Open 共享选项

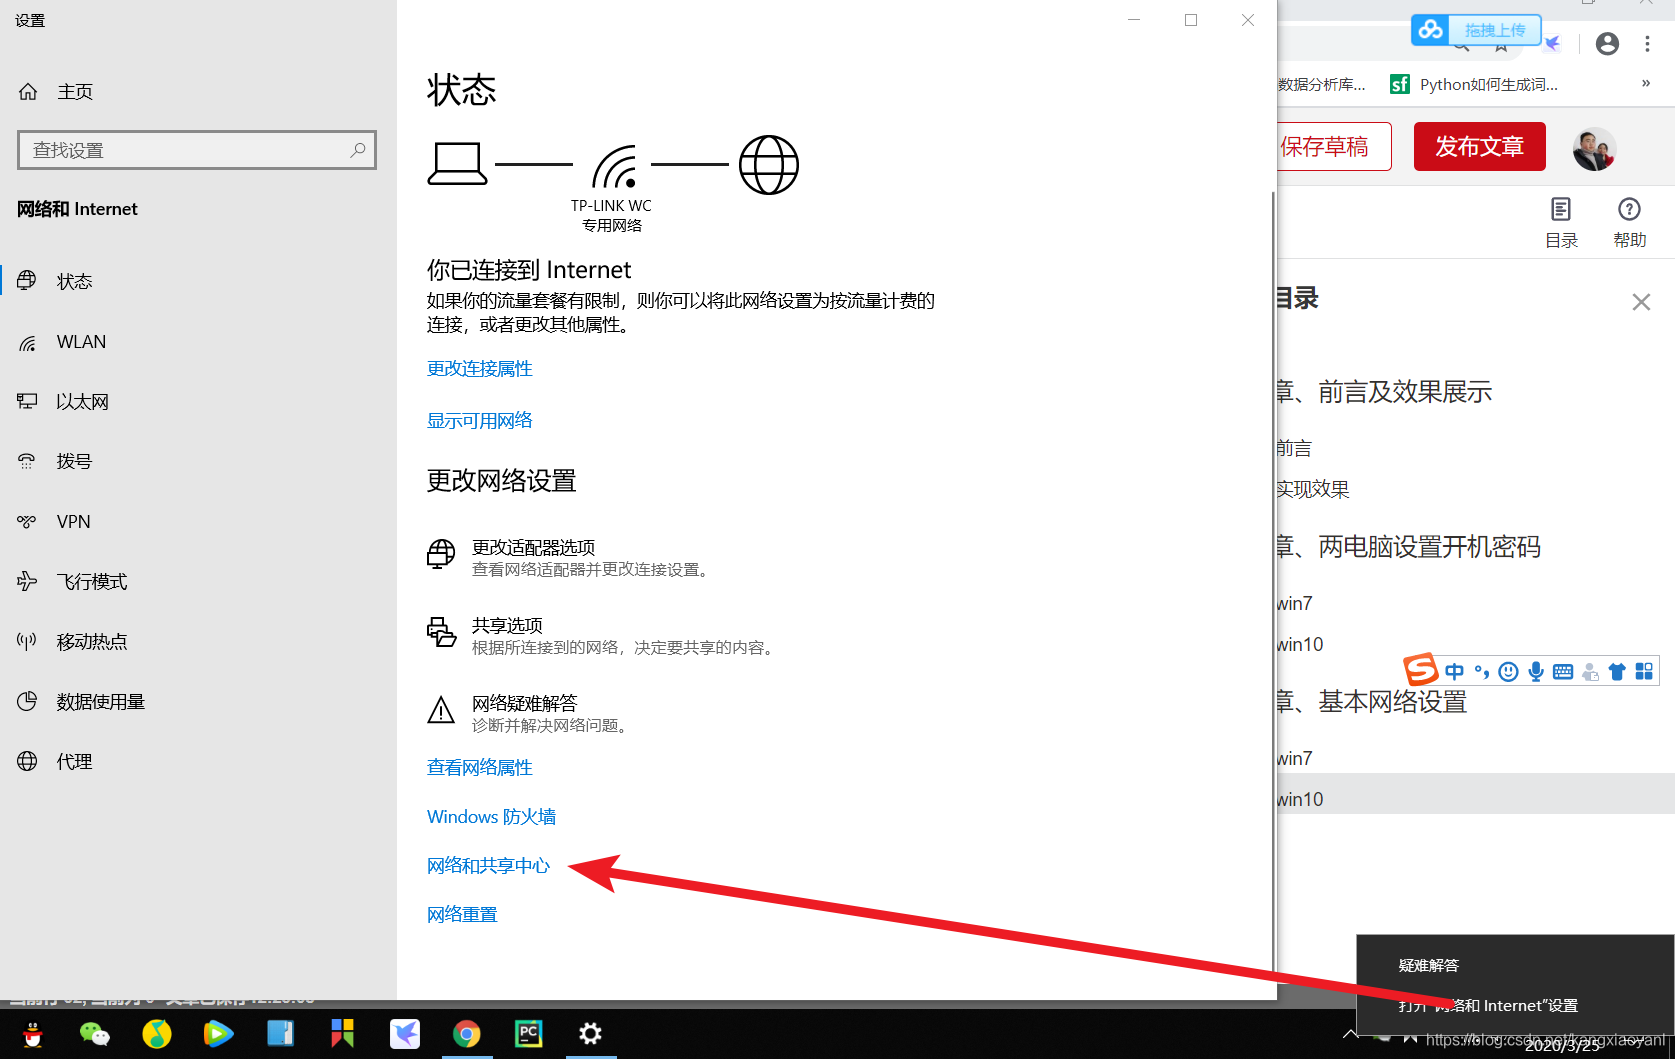click(x=601, y=635)
